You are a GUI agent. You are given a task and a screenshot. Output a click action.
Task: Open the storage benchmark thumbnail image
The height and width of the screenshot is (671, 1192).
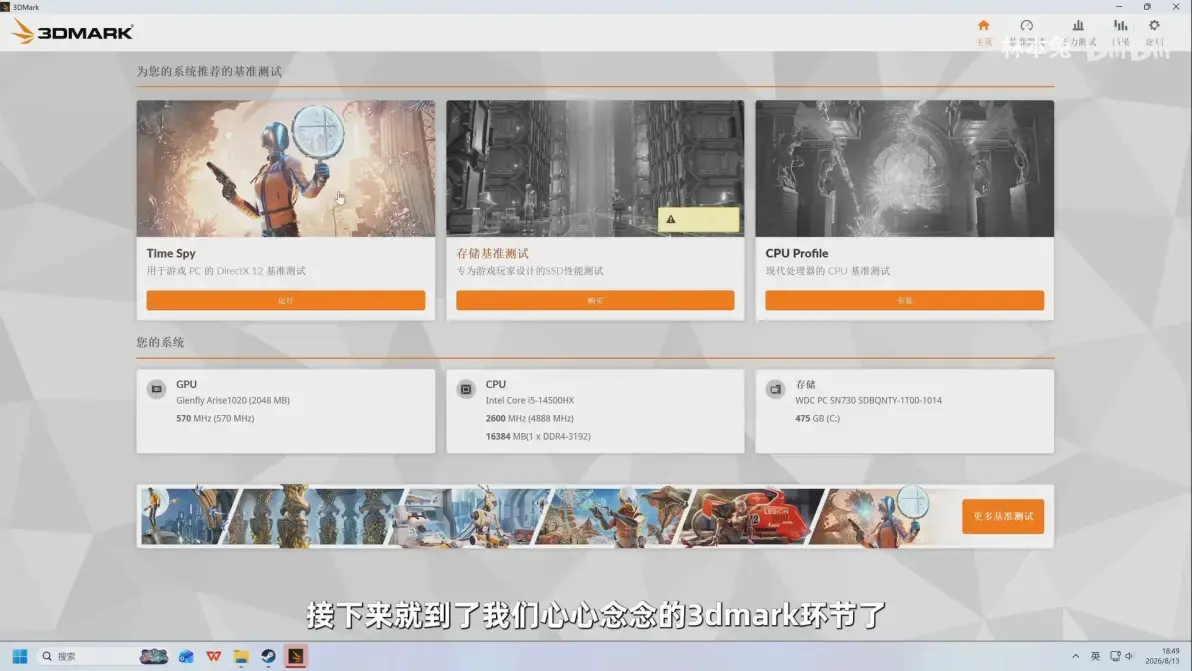click(595, 168)
